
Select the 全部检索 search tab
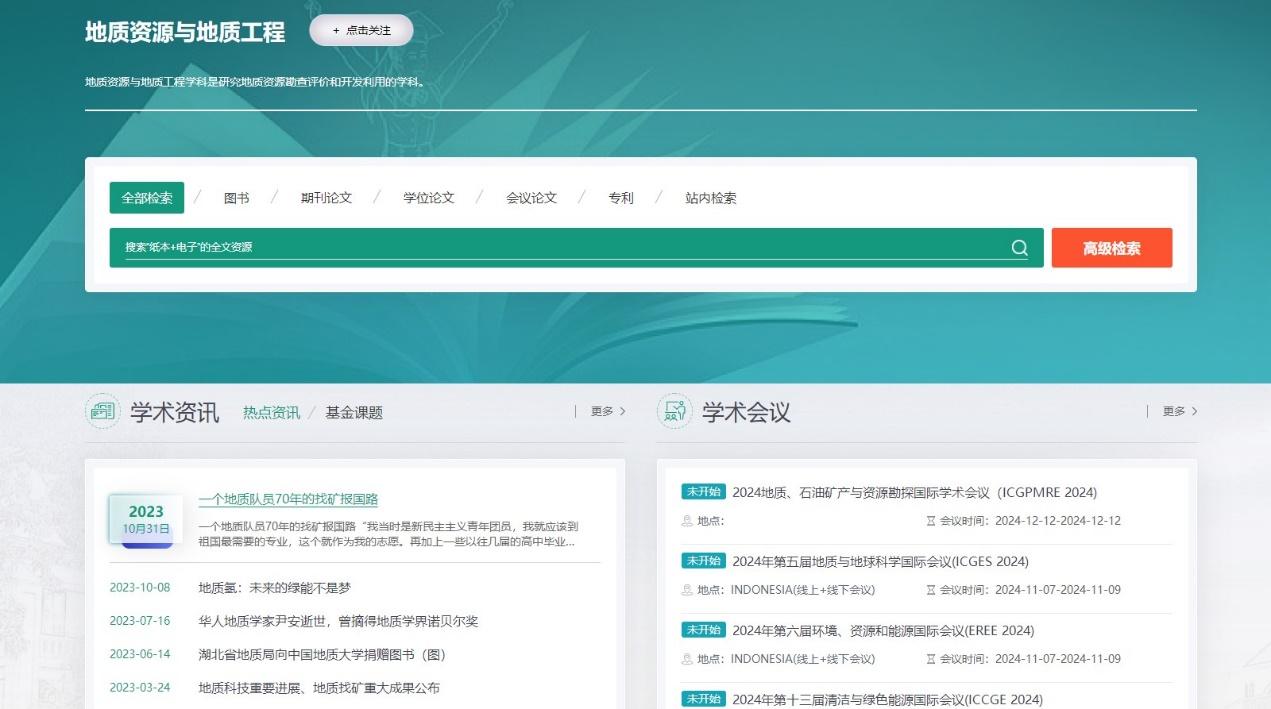(x=147, y=198)
